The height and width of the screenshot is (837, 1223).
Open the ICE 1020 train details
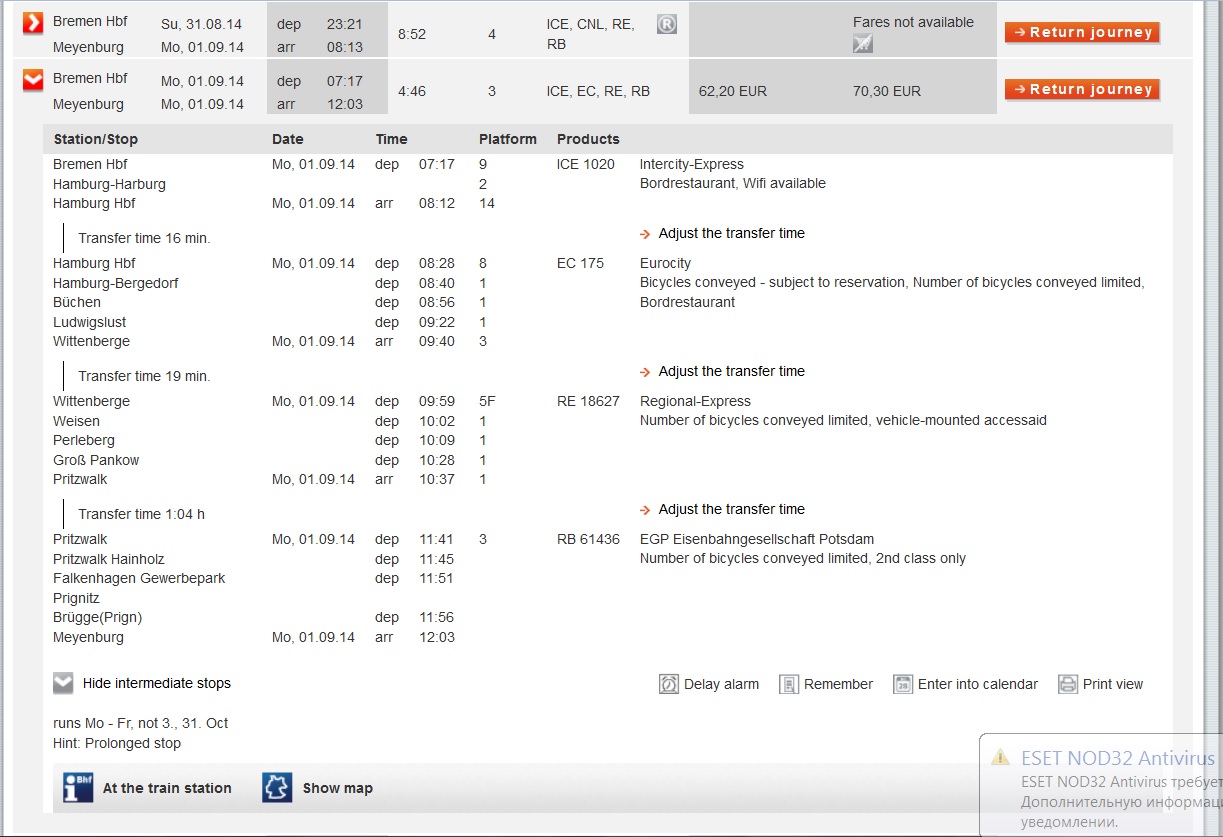(585, 164)
